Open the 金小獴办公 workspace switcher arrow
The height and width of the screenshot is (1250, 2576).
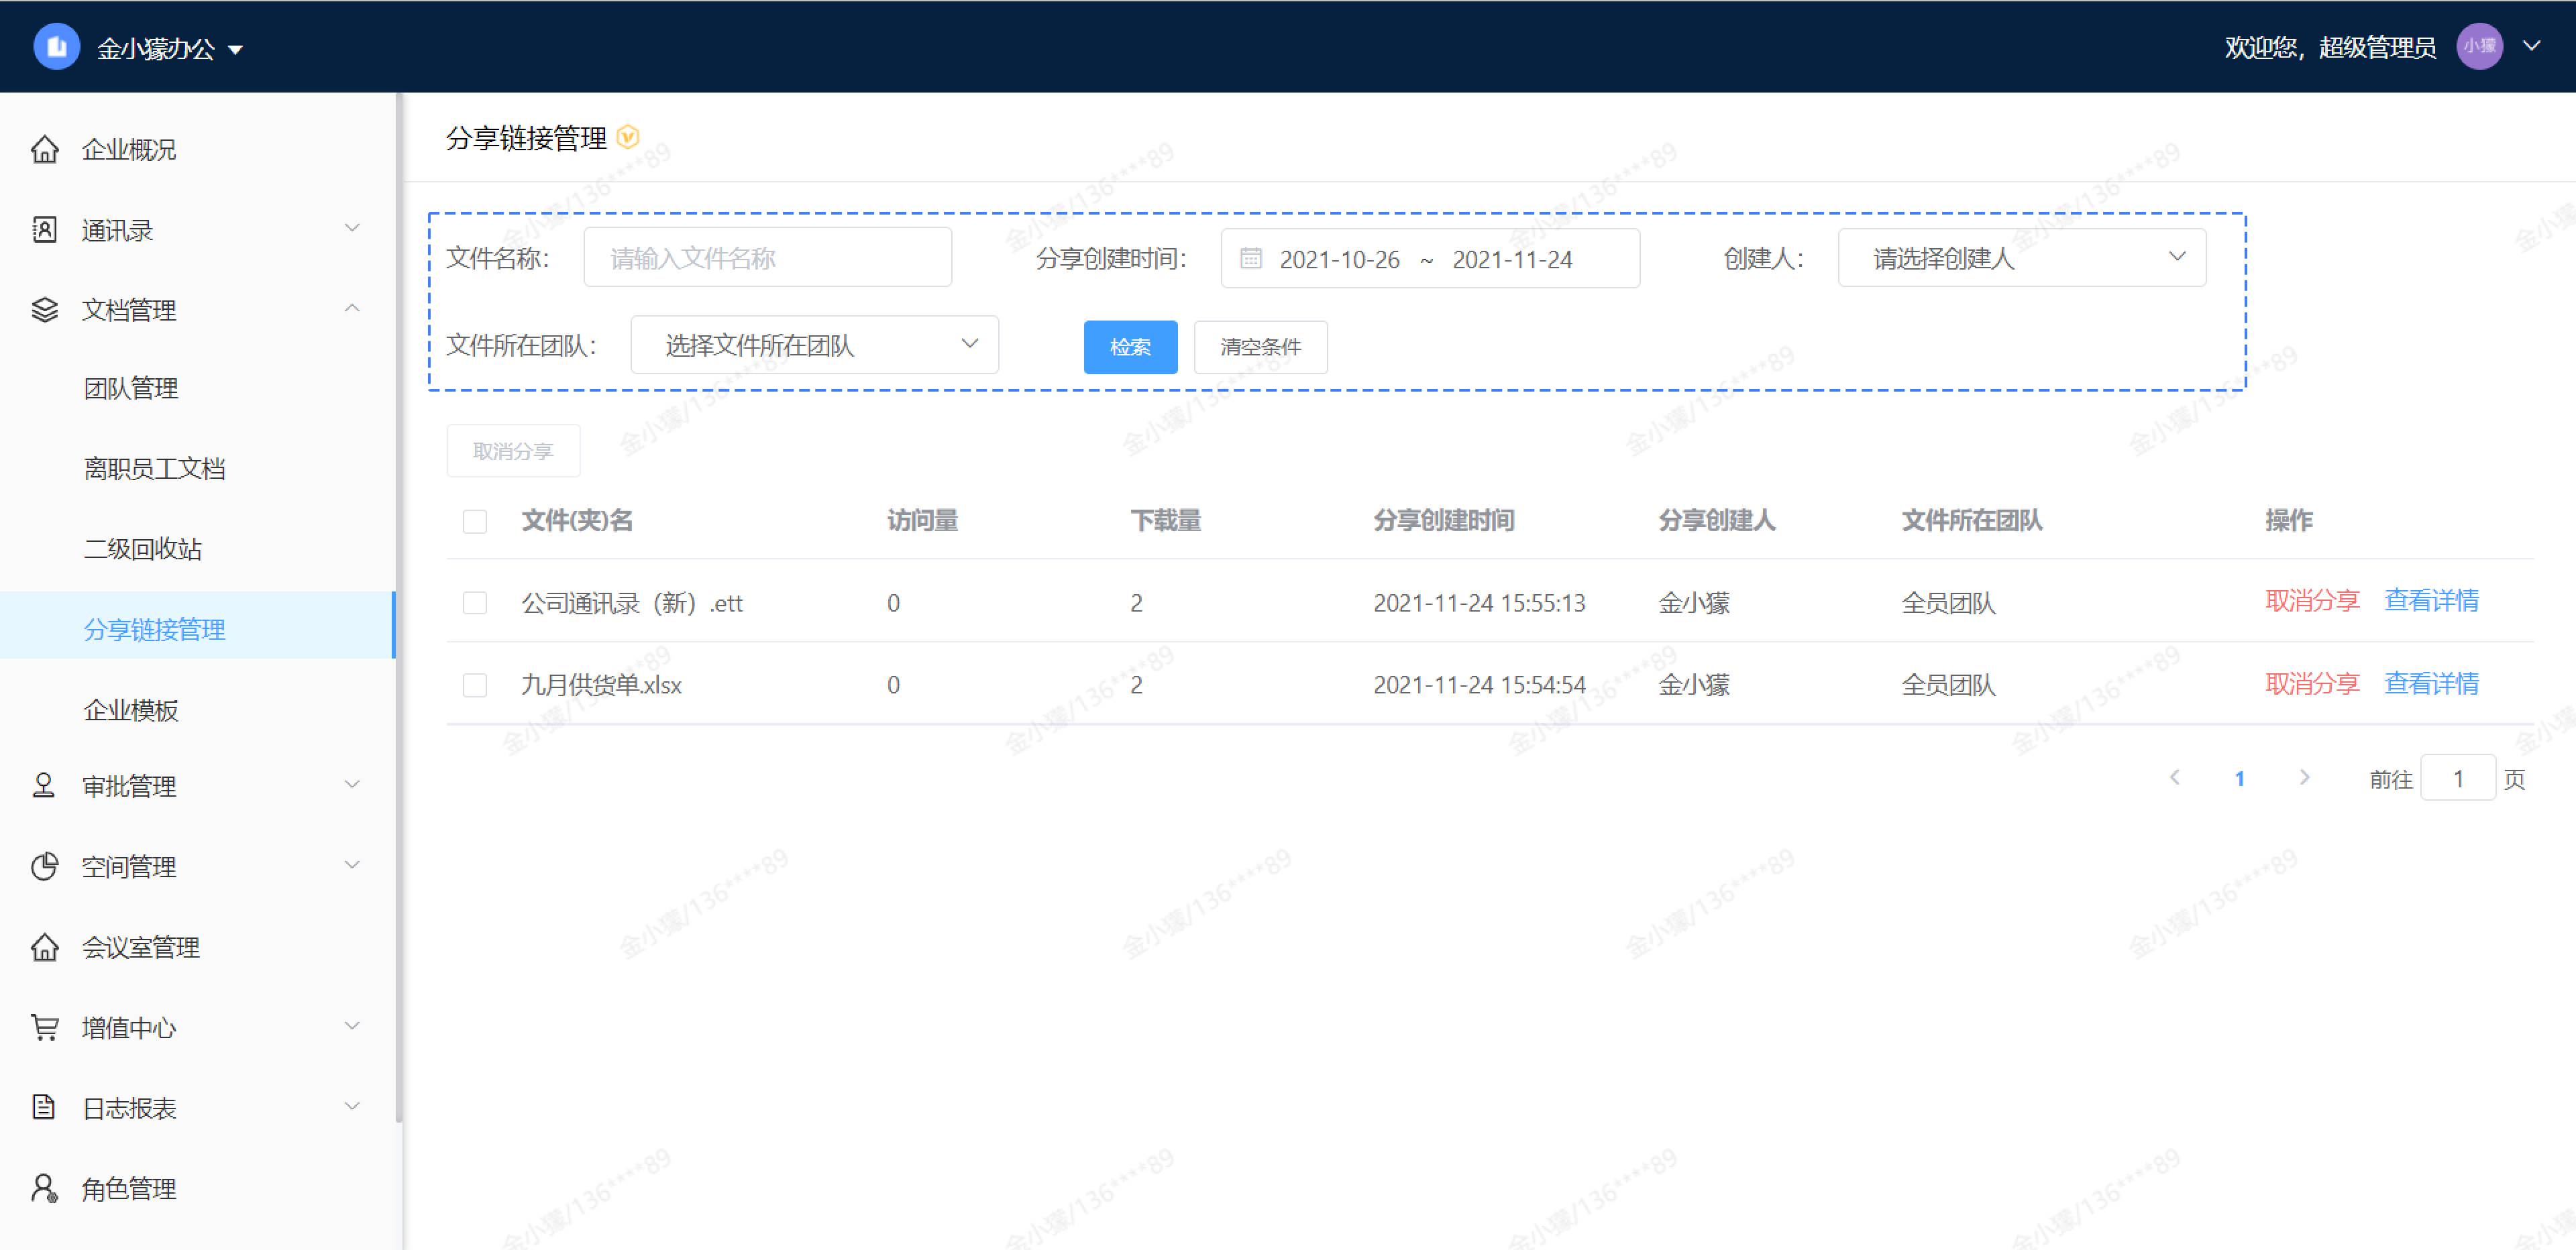(x=236, y=49)
